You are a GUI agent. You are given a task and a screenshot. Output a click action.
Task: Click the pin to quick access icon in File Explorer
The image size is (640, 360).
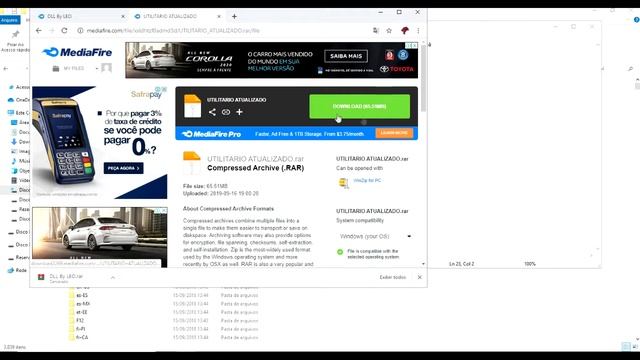click(16, 35)
